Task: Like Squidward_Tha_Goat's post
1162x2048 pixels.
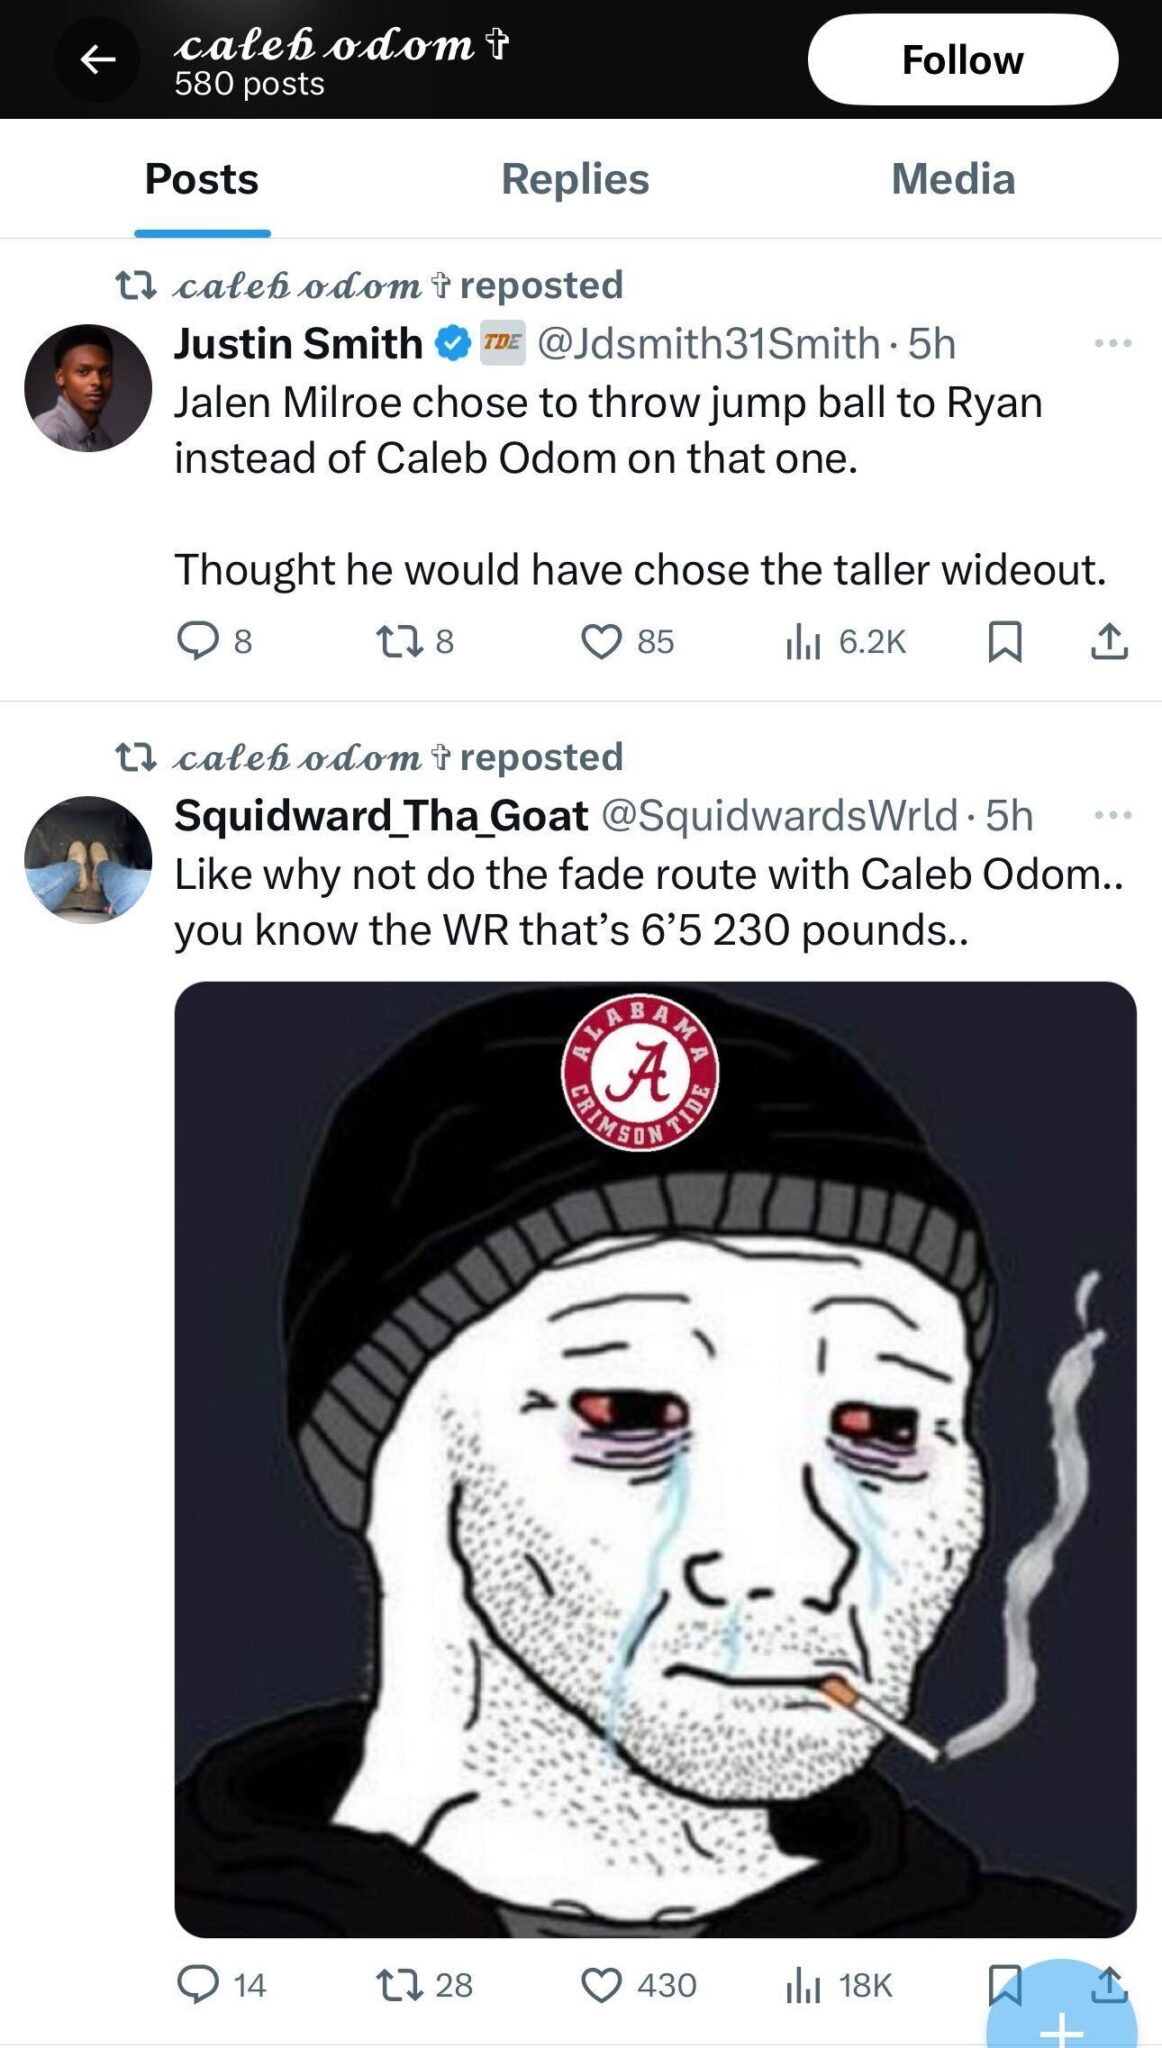Action: (602, 1985)
